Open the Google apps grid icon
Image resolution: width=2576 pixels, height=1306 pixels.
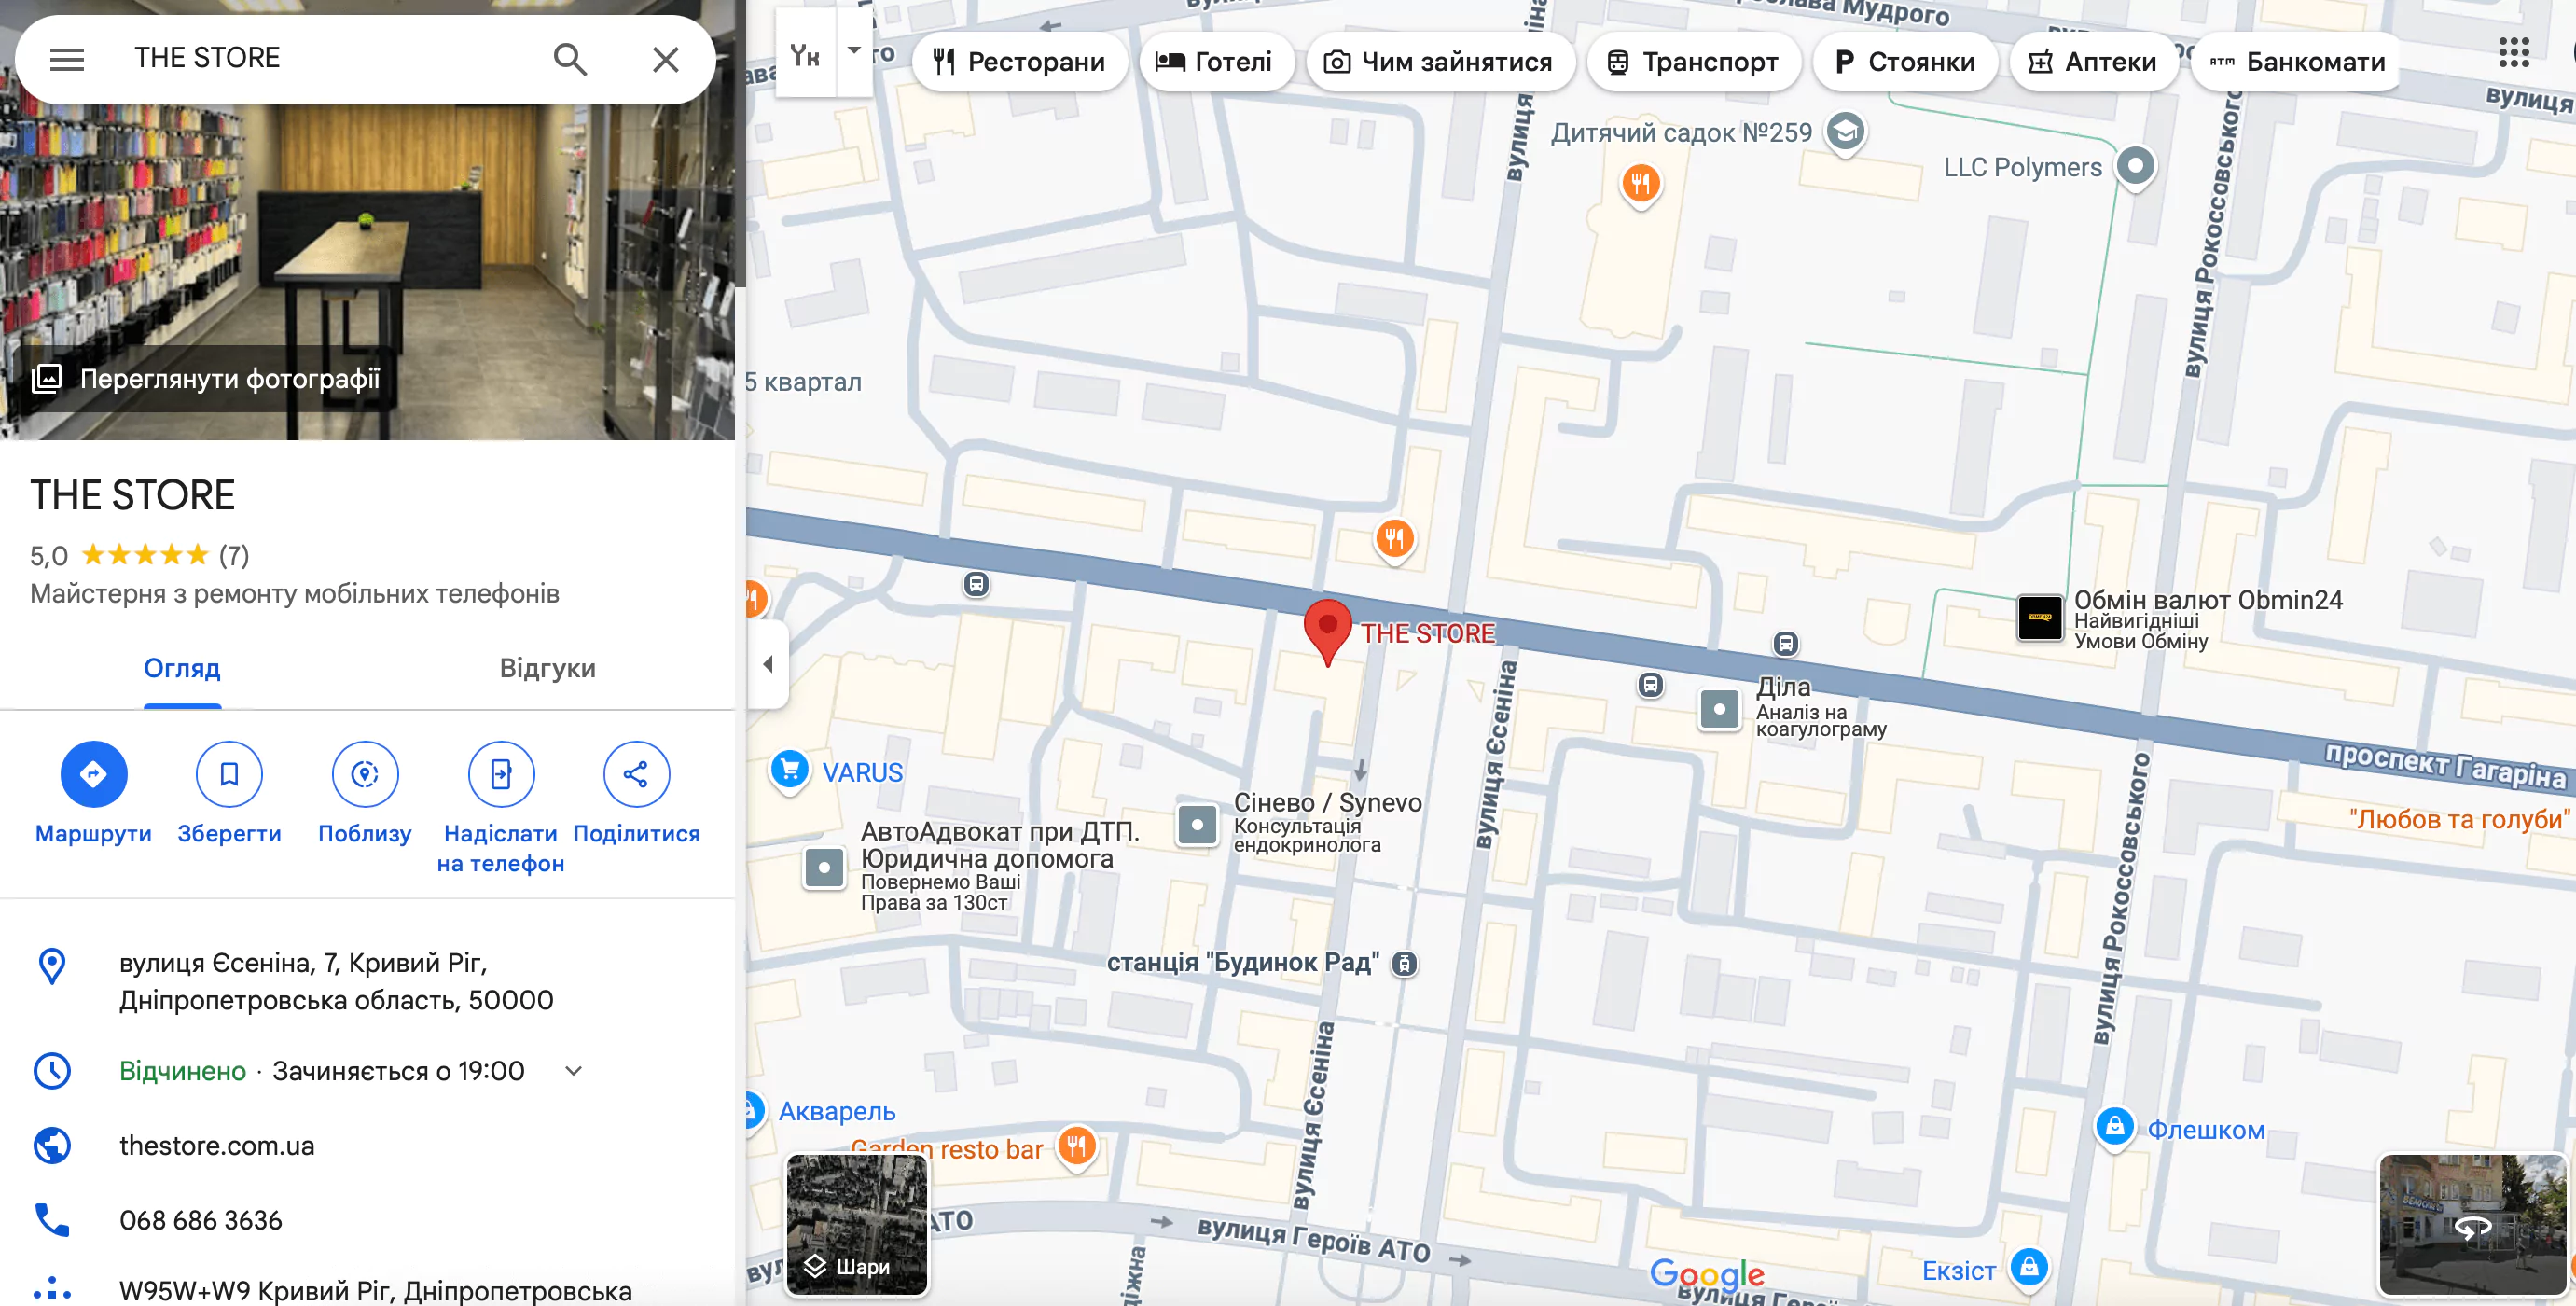[2513, 52]
